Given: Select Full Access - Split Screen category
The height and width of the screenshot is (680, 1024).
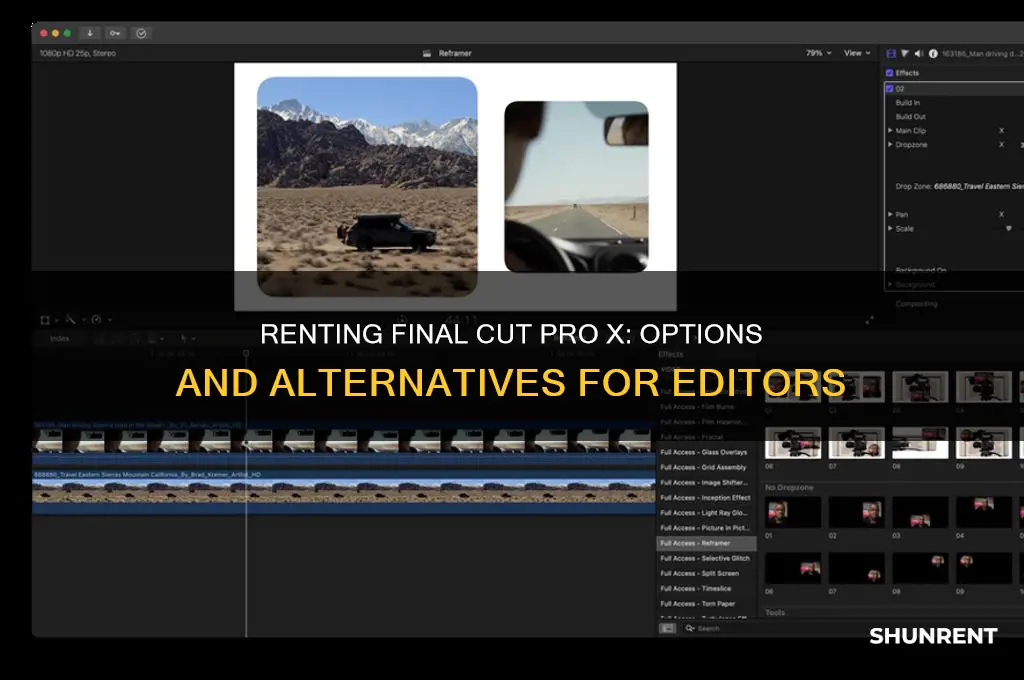Looking at the screenshot, I should [x=705, y=574].
